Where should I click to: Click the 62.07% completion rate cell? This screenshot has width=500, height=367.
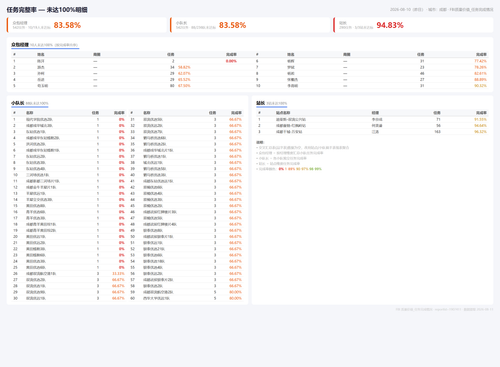[x=184, y=73]
